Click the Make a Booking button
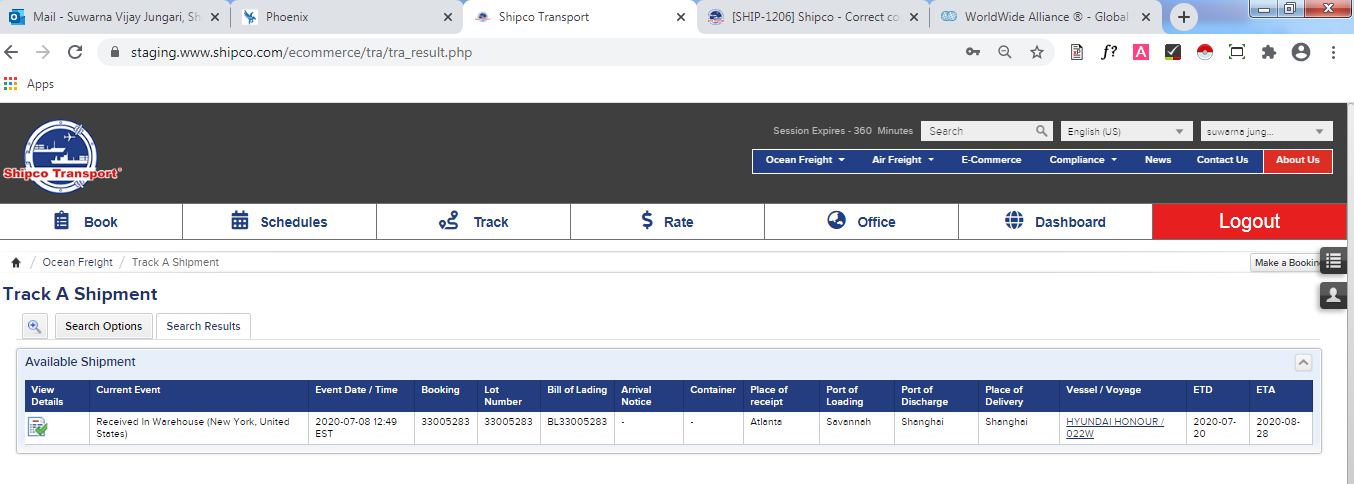Image resolution: width=1354 pixels, height=484 pixels. click(1286, 262)
